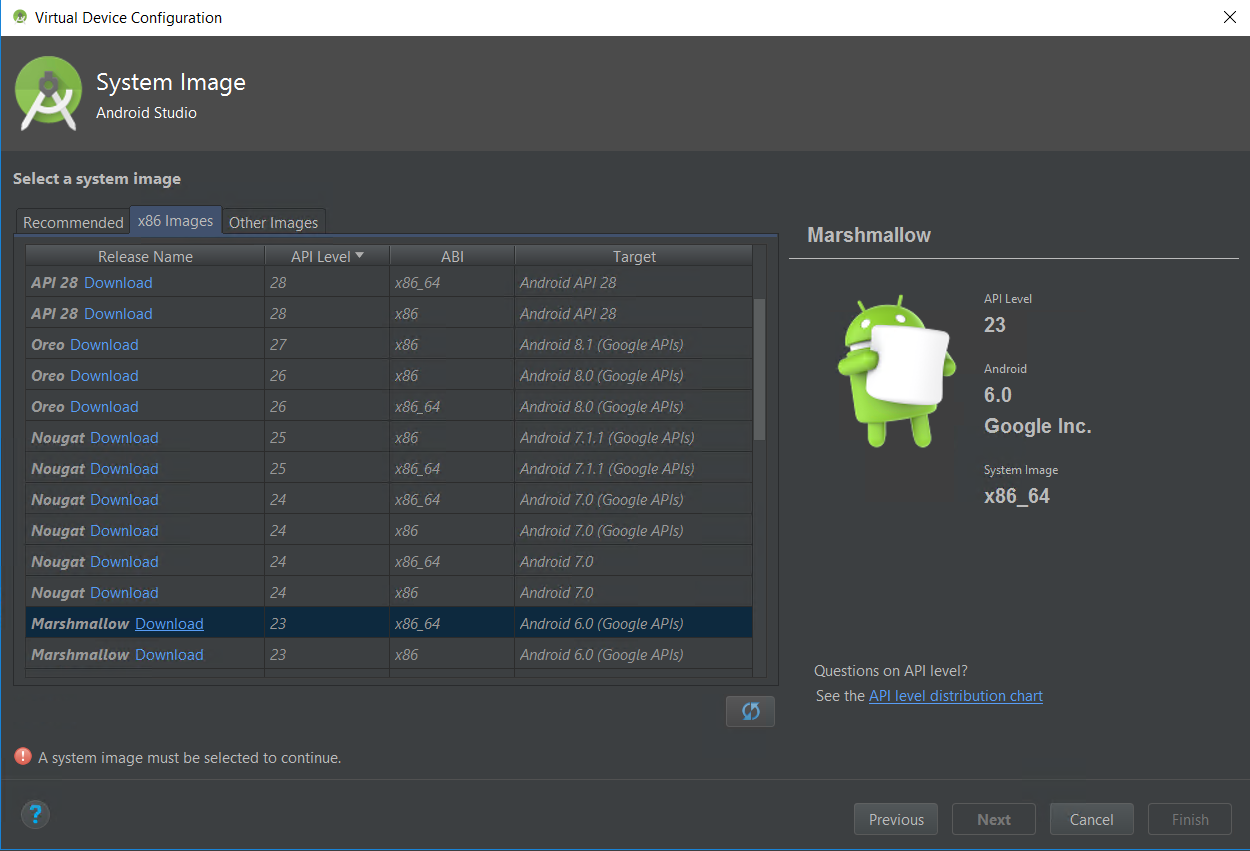Toggle the API Level sort arrow
This screenshot has height=851, width=1250.
[359, 256]
